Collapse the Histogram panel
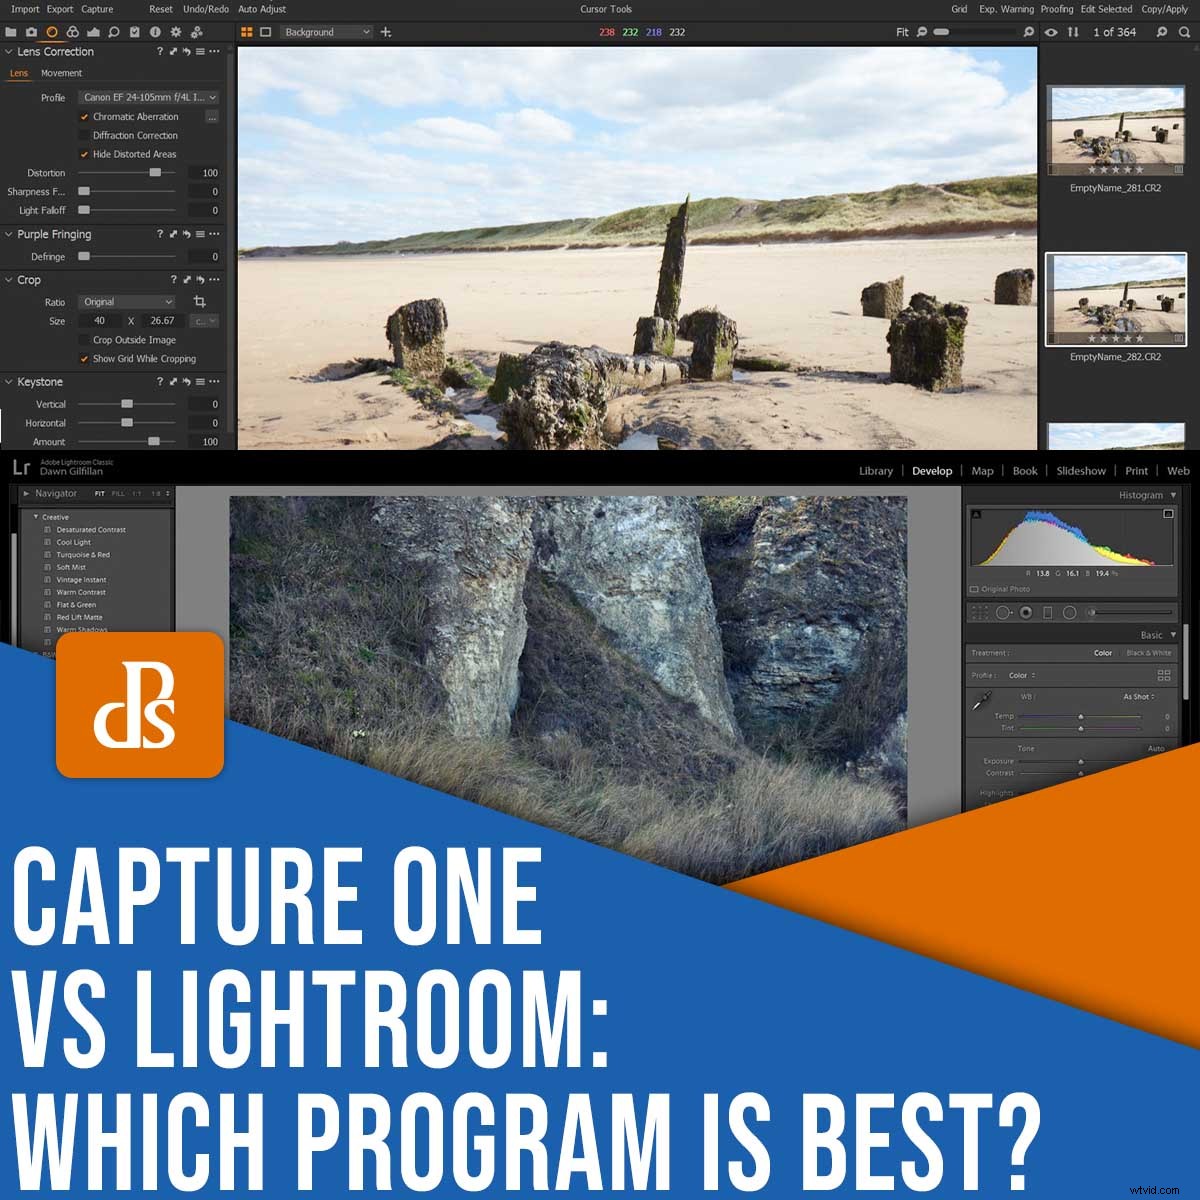The width and height of the screenshot is (1200, 1200). pos(1173,494)
